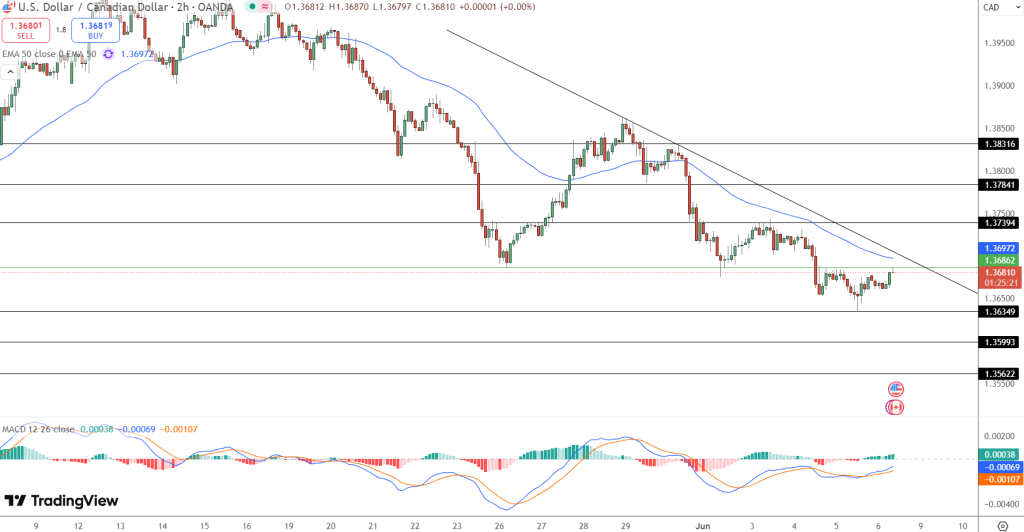Image resolution: width=1024 pixels, height=532 pixels.
Task: Click the EMA 50 close indicator legend
Action: click(x=49, y=54)
